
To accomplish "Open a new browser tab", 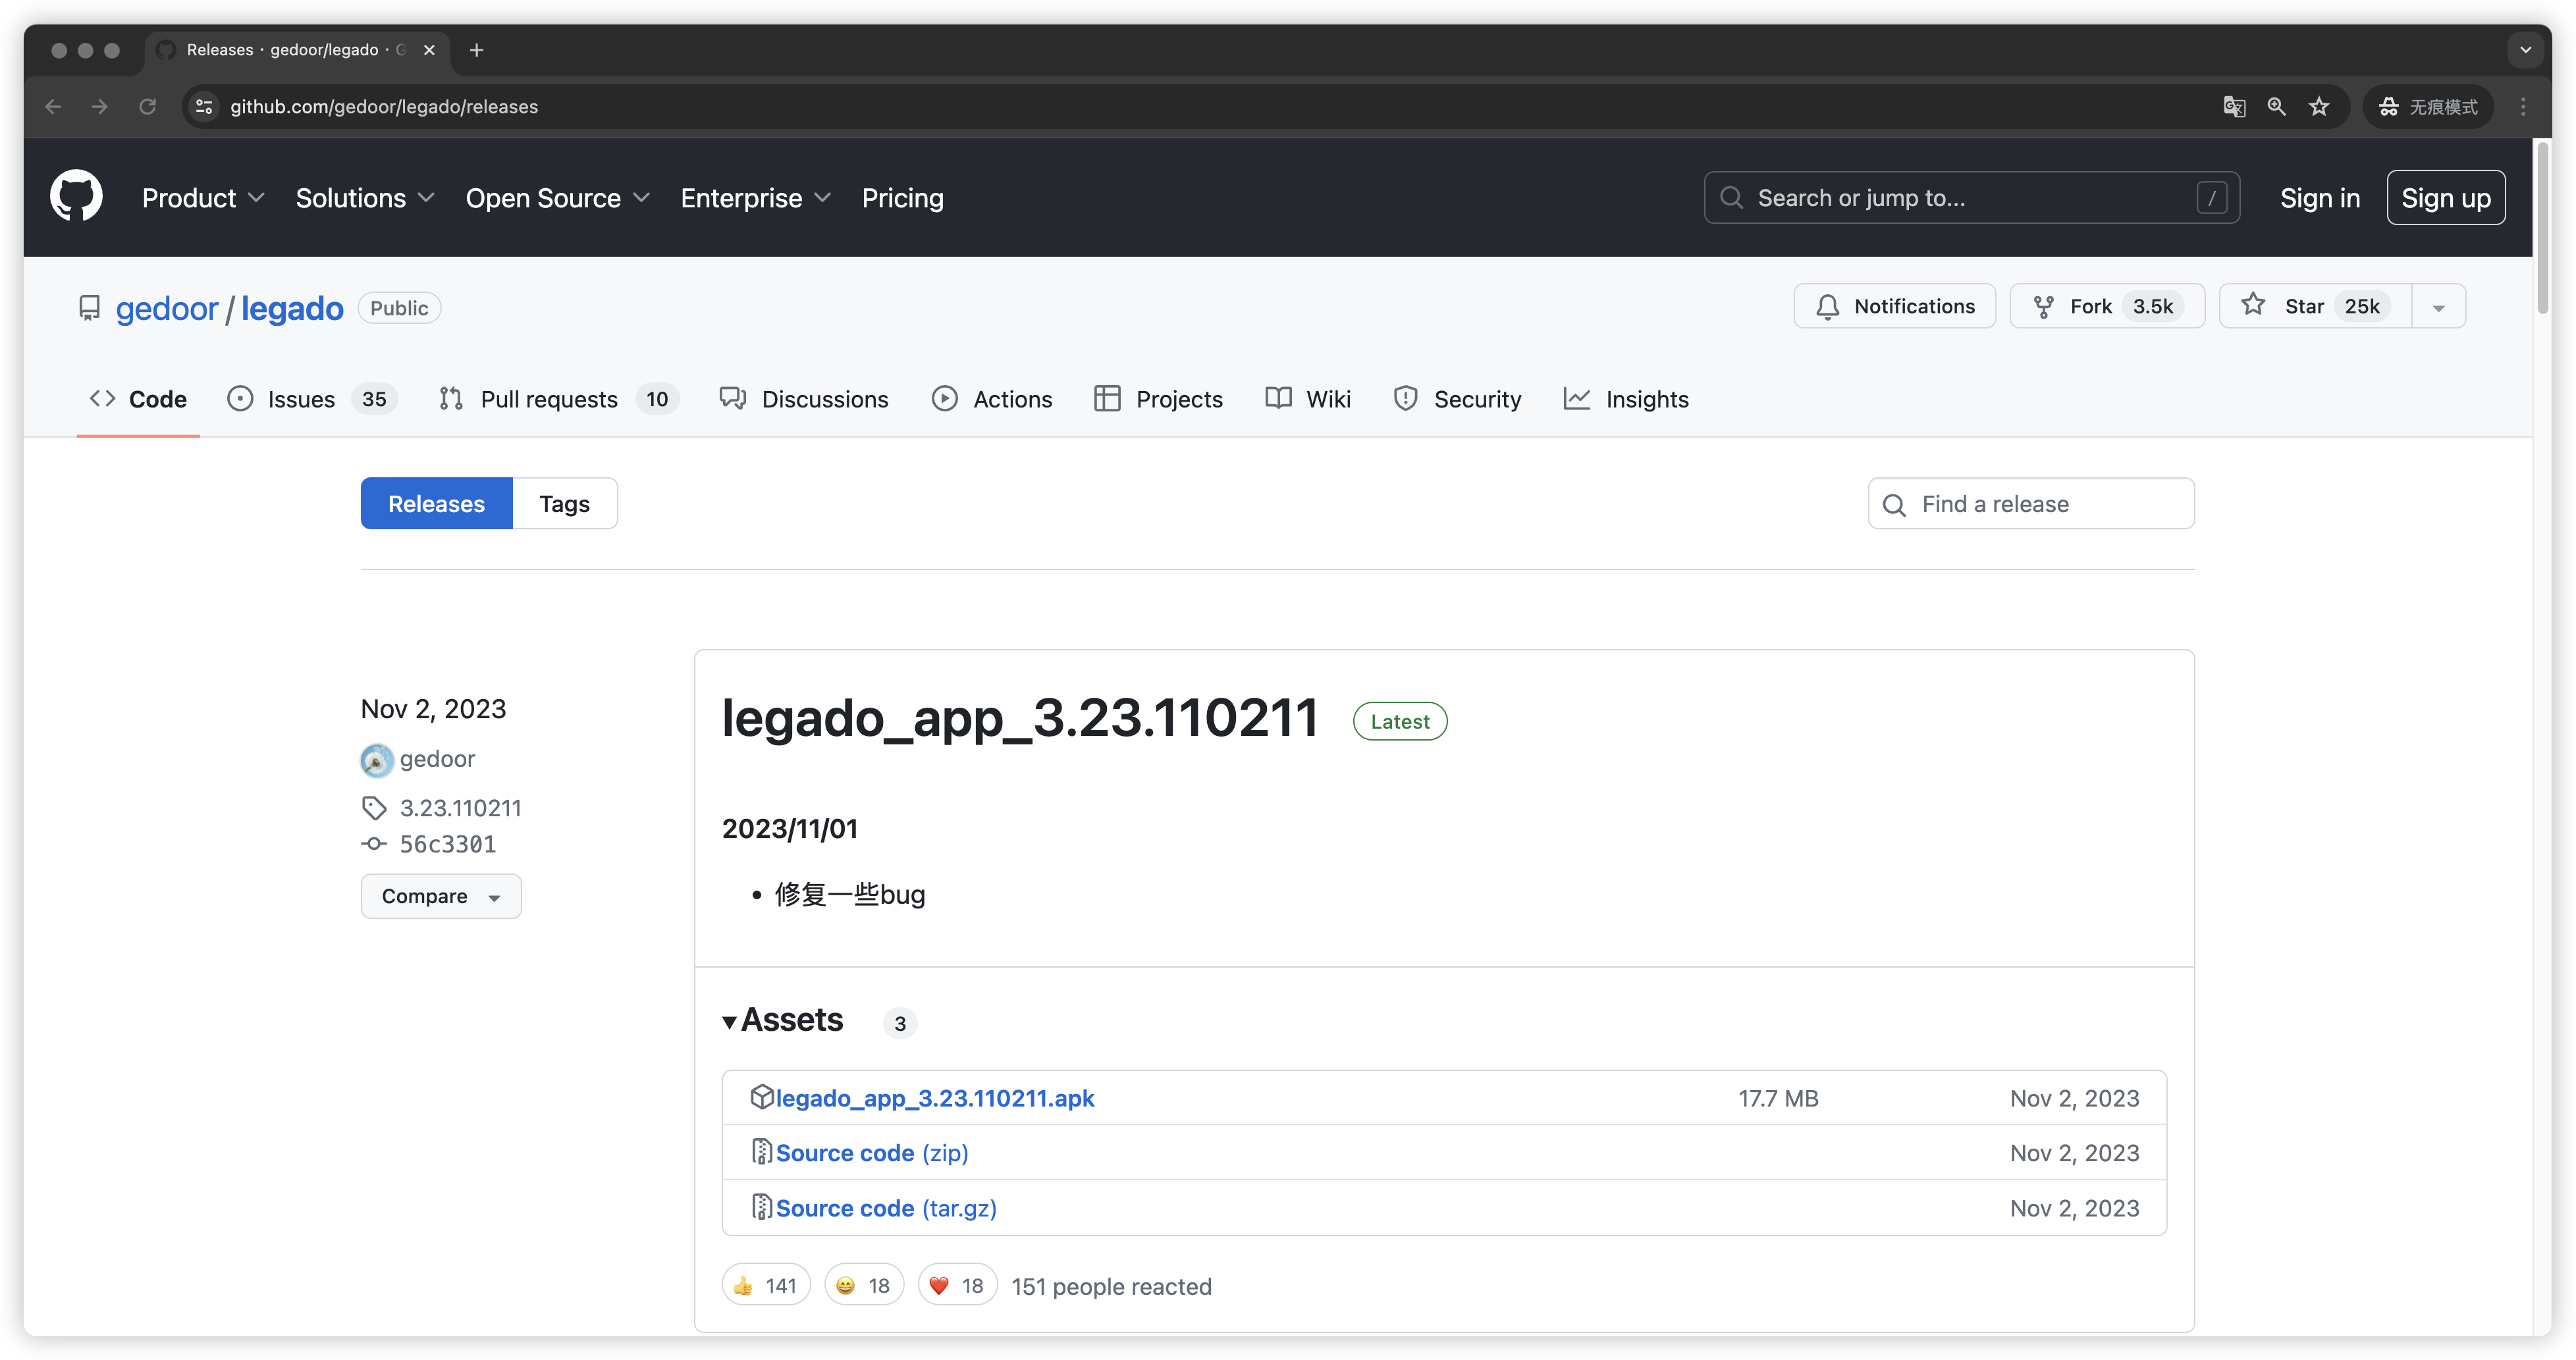I will click(x=477, y=50).
